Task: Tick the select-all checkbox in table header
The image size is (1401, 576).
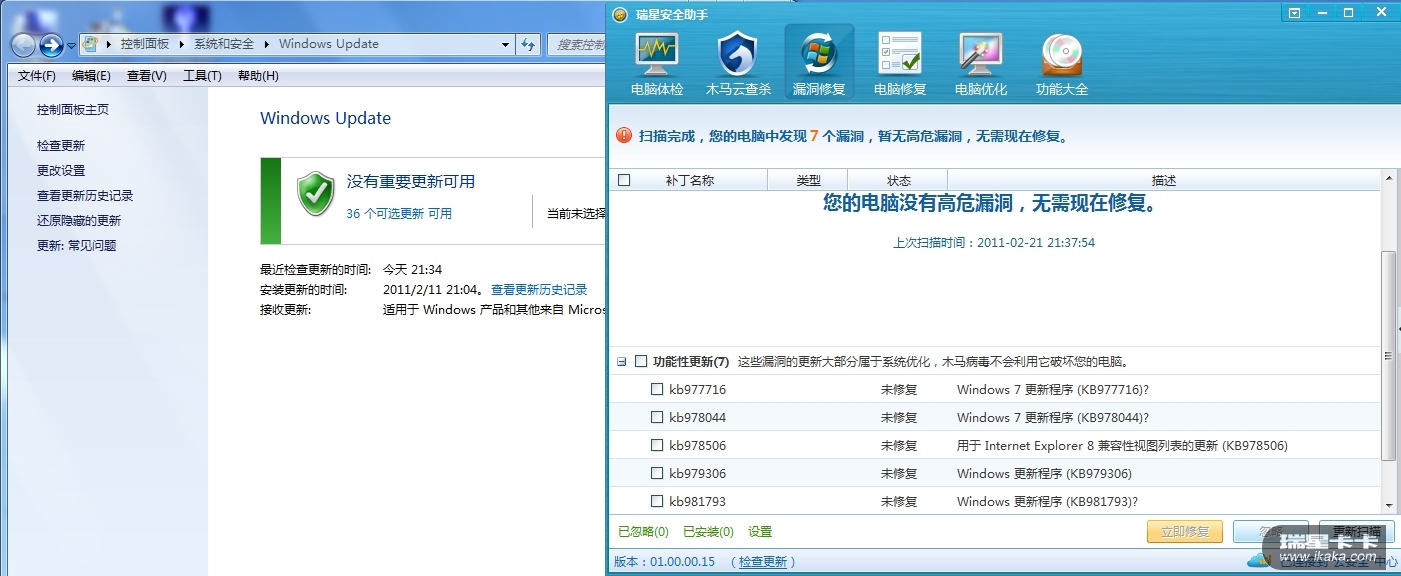Action: (x=624, y=180)
